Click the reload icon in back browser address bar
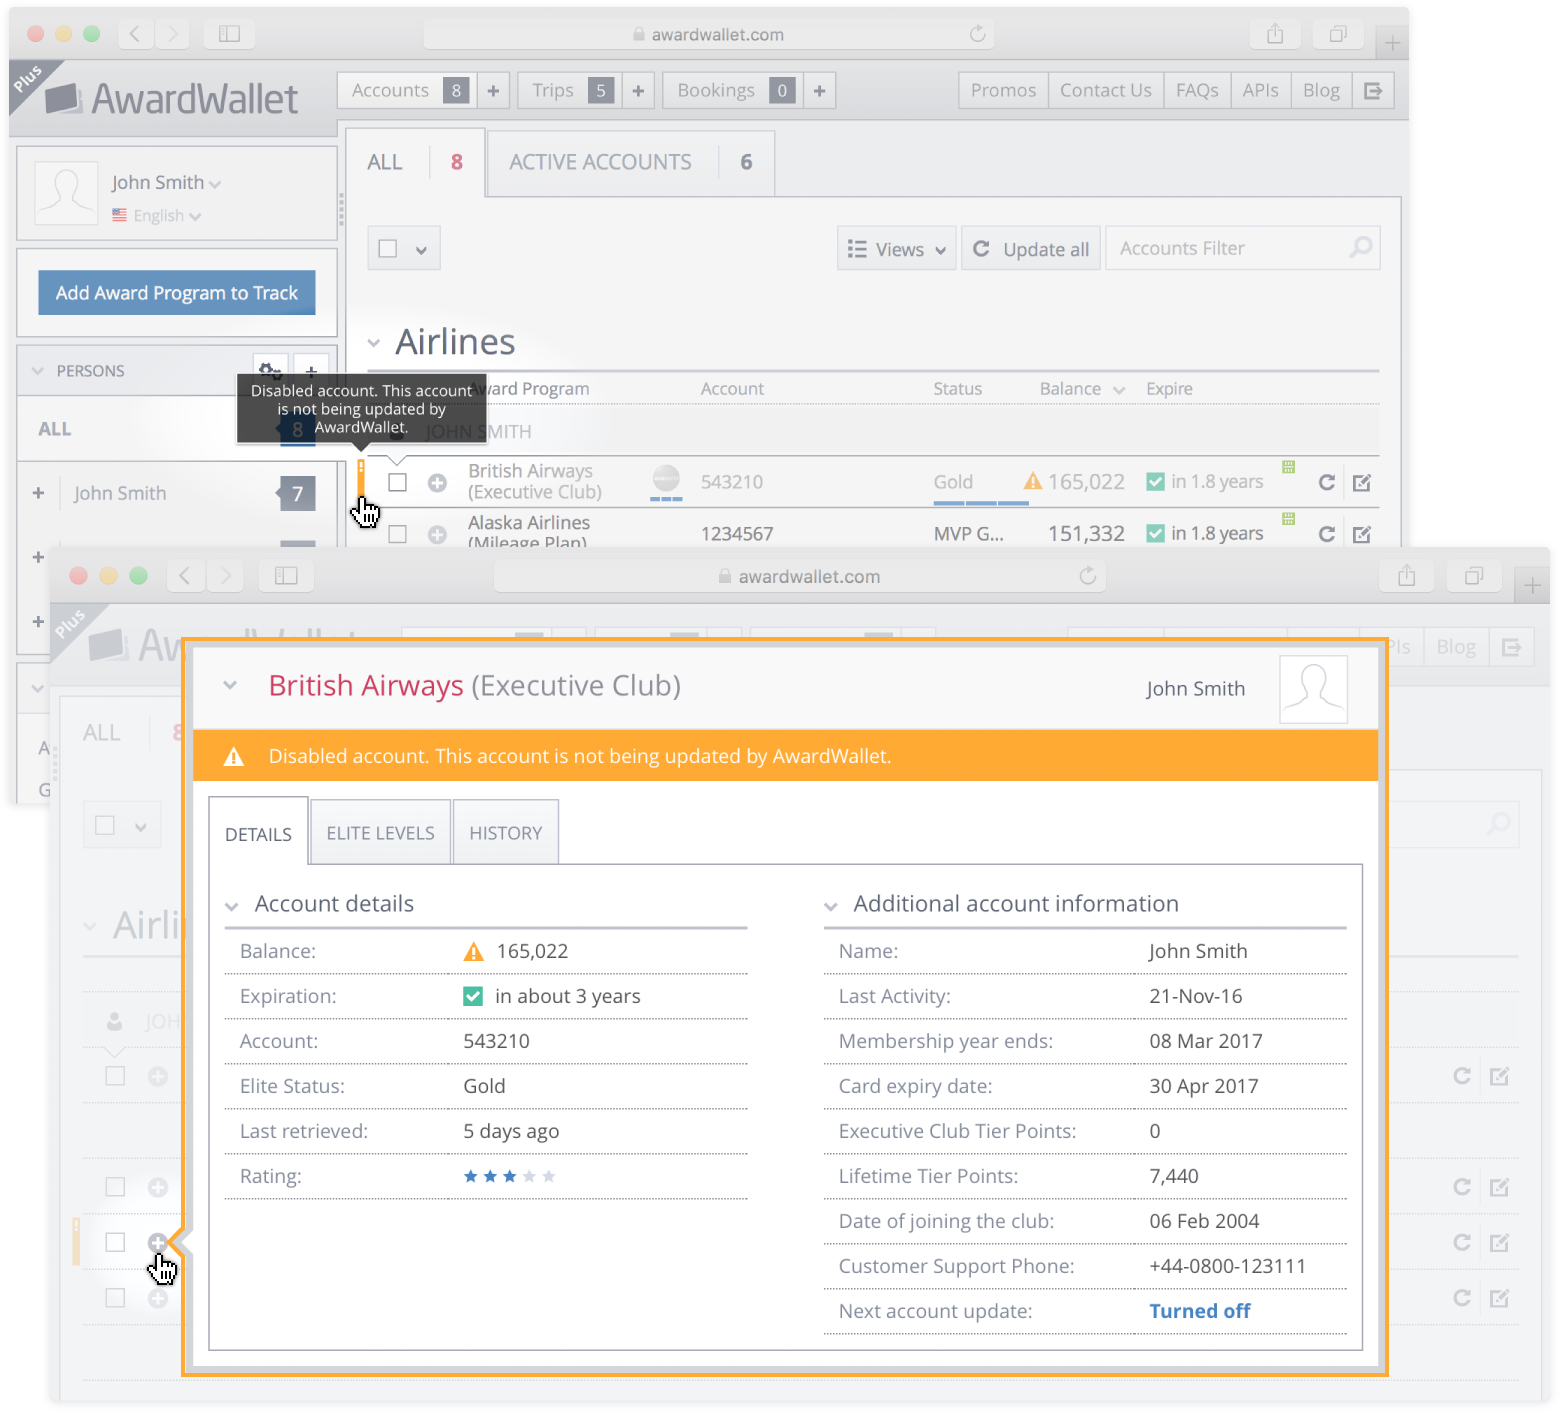Image resolution: width=1559 pixels, height=1412 pixels. click(x=978, y=34)
